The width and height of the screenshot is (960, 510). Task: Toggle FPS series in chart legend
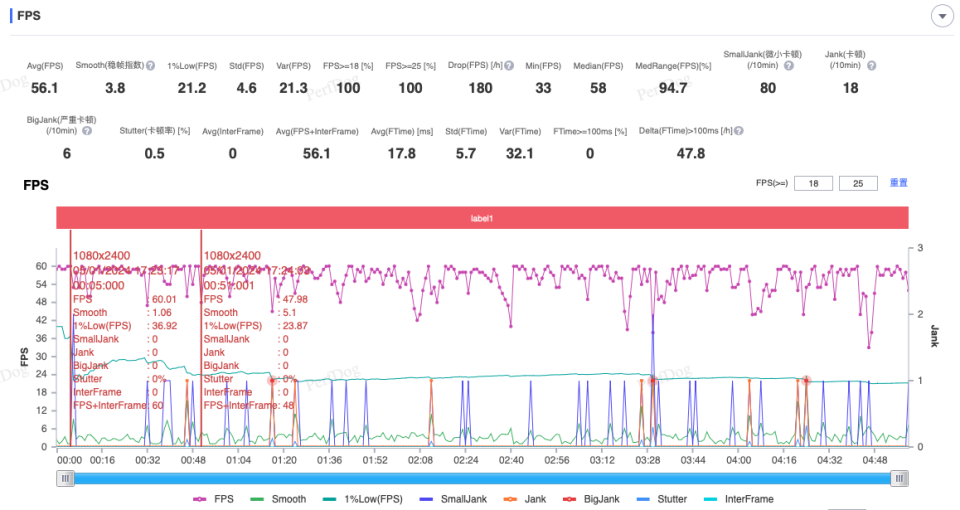(213, 499)
